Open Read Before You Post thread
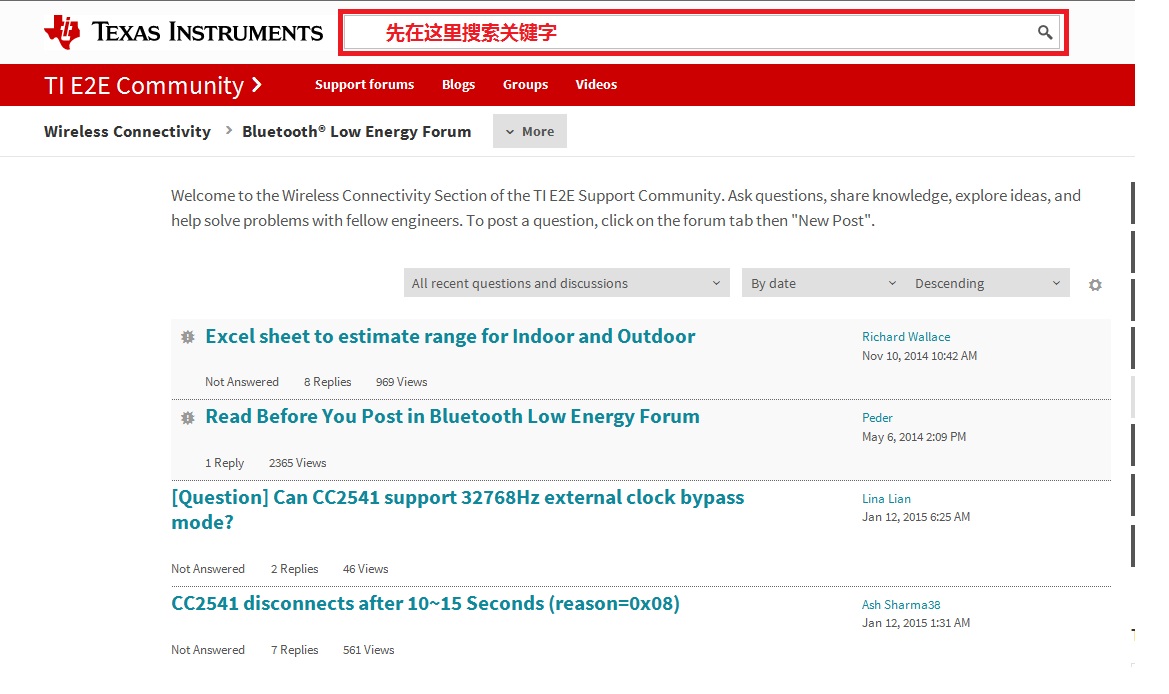Image resolution: width=1169 pixels, height=694 pixels. [x=453, y=417]
